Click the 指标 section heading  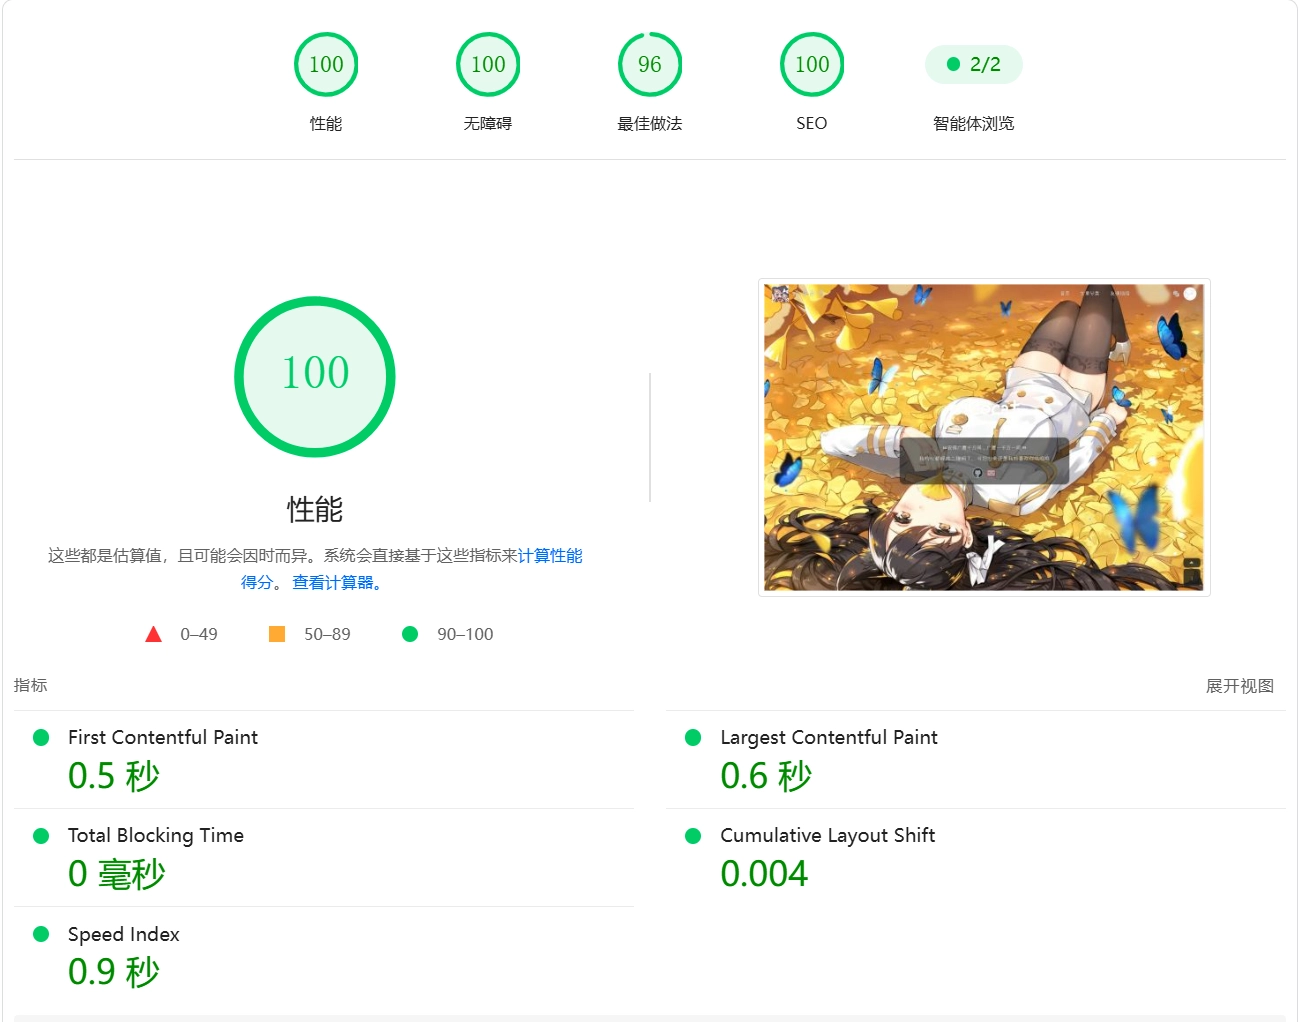(x=31, y=685)
